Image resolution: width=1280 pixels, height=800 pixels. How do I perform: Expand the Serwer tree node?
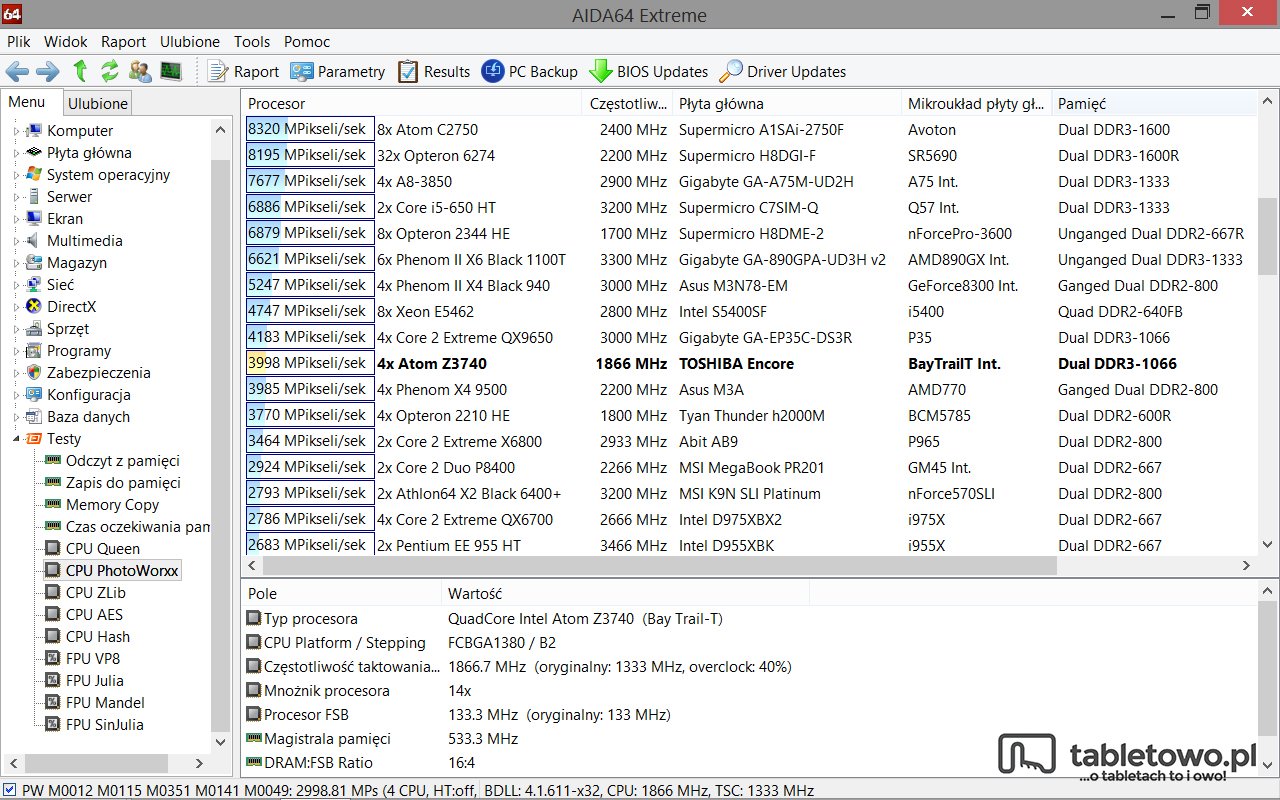pyautogui.click(x=16, y=197)
